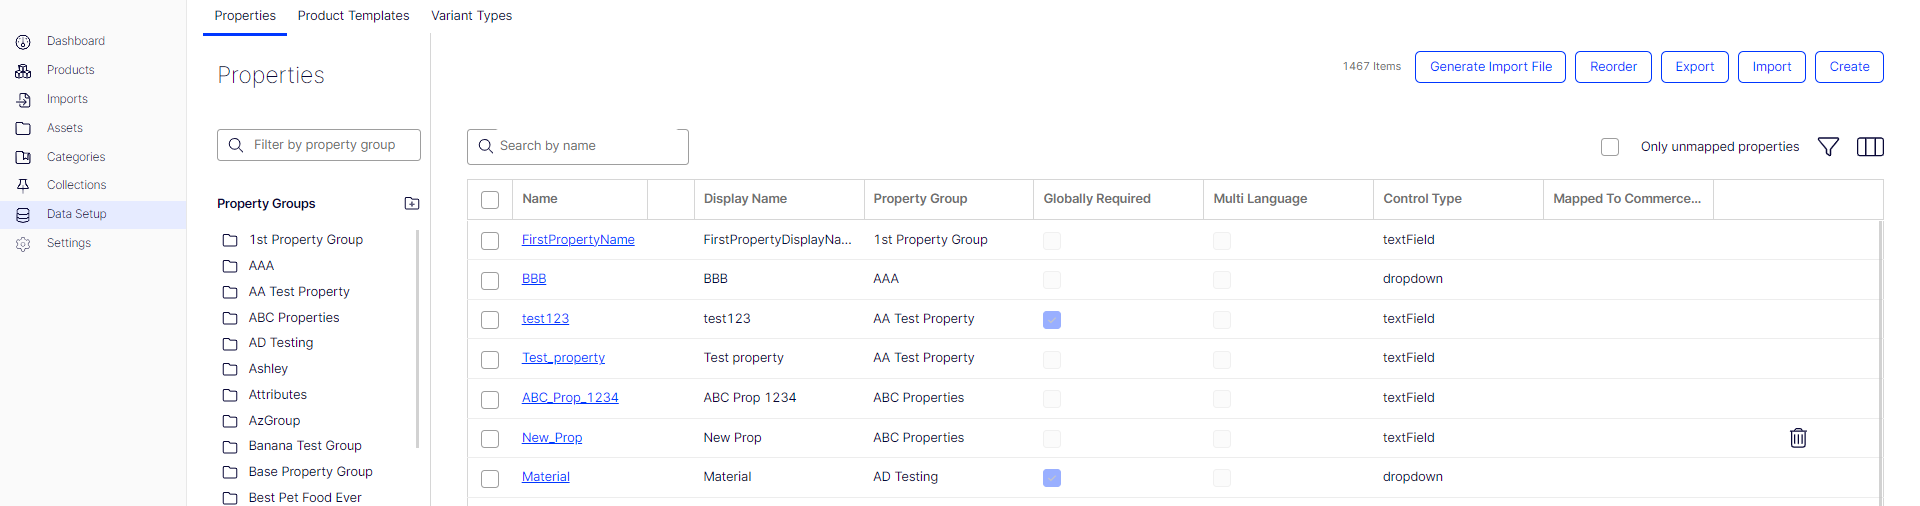This screenshot has width=1920, height=506.
Task: Click the Generate Import File button
Action: (x=1490, y=67)
